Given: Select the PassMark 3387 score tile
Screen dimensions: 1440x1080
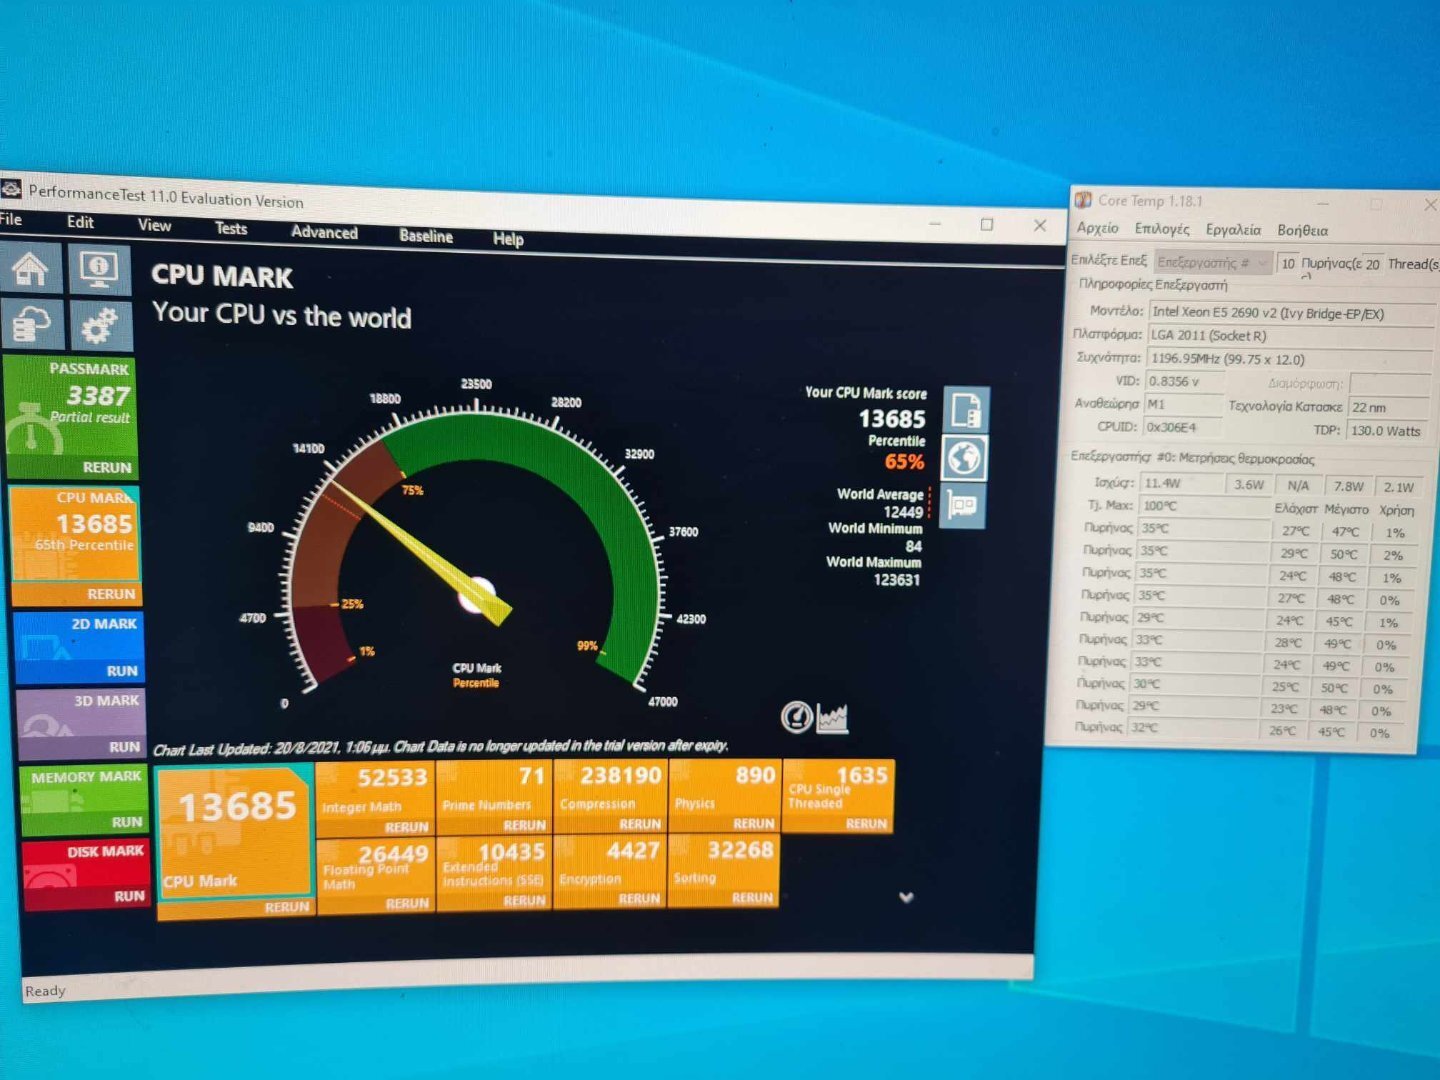Looking at the screenshot, I should pyautogui.click(x=71, y=405).
